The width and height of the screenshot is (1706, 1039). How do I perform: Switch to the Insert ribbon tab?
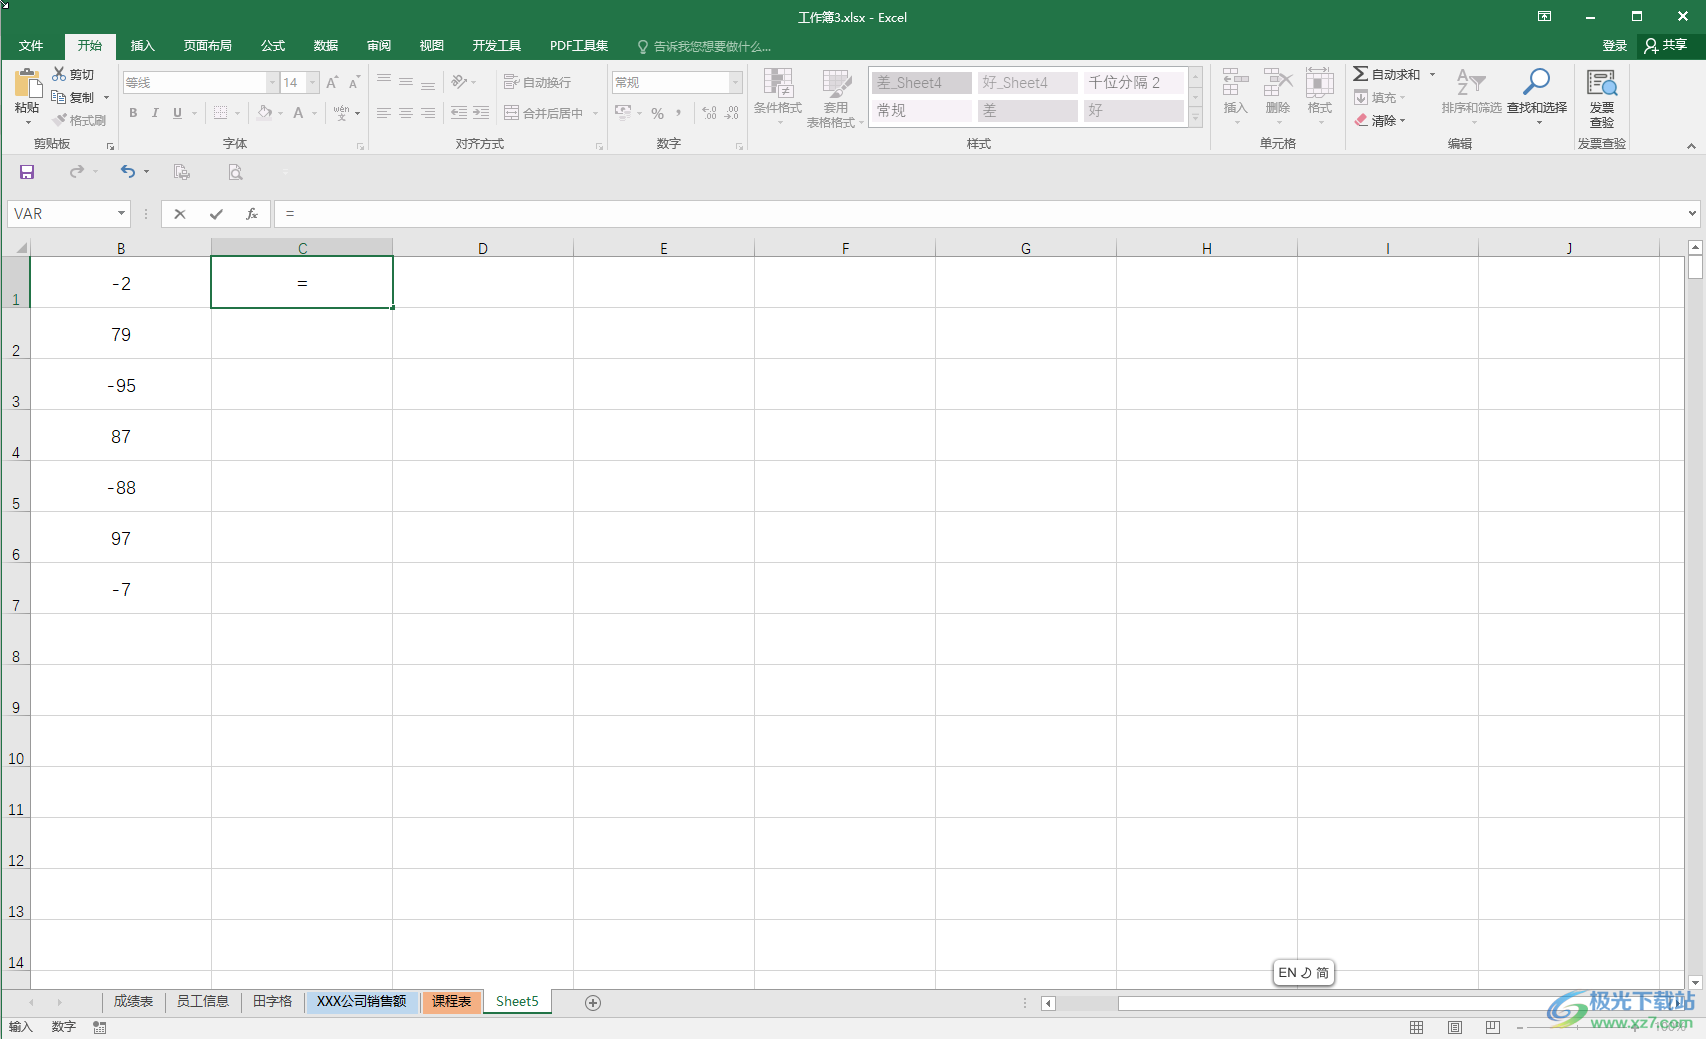click(143, 46)
